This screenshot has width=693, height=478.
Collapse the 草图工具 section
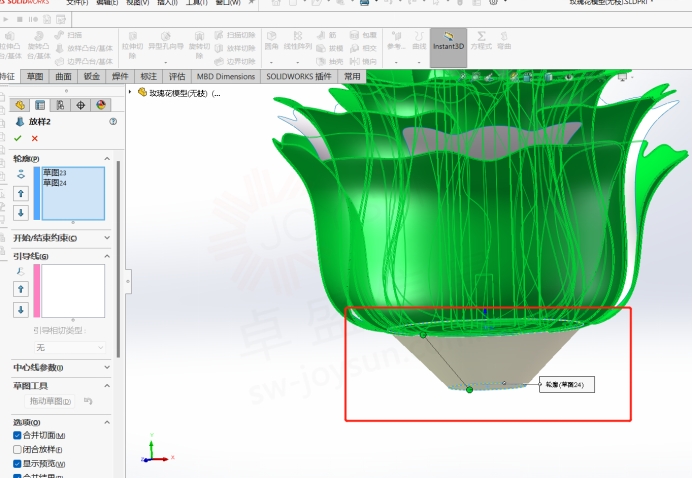[x=107, y=386]
